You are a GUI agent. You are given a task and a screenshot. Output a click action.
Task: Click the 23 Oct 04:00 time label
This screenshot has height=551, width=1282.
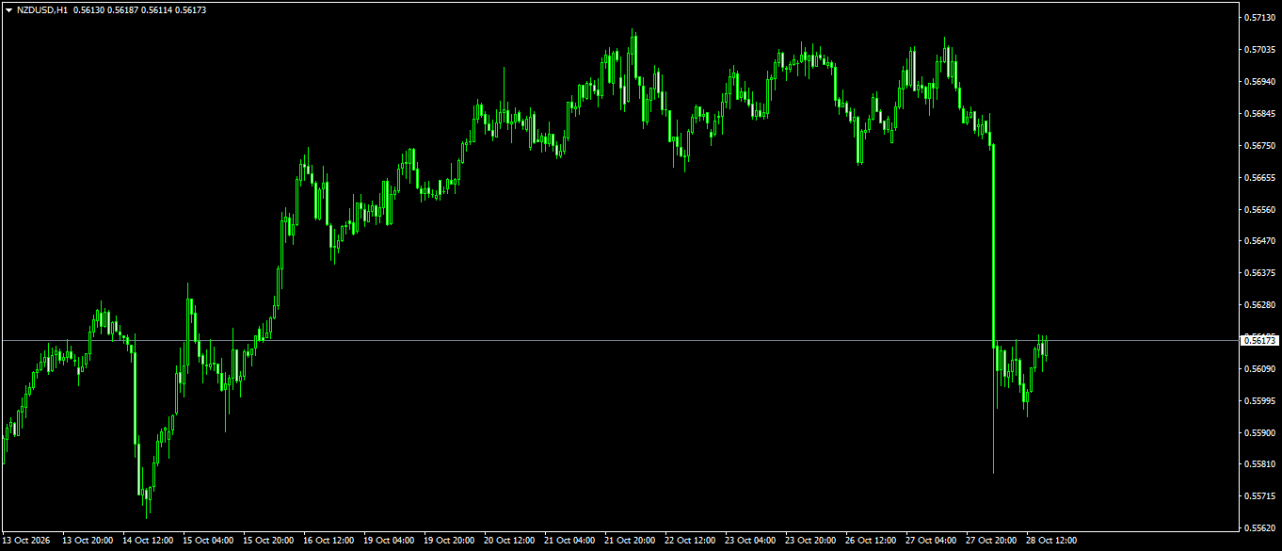[x=750, y=541]
